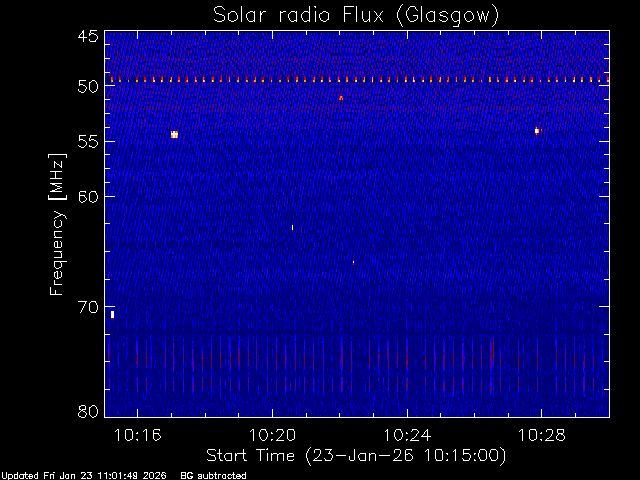Click the "10:28" time tick label

point(542,435)
